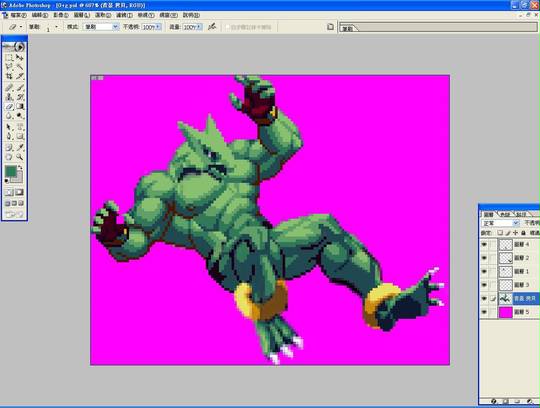
Task: Open the Image menu
Action: pos(61,15)
